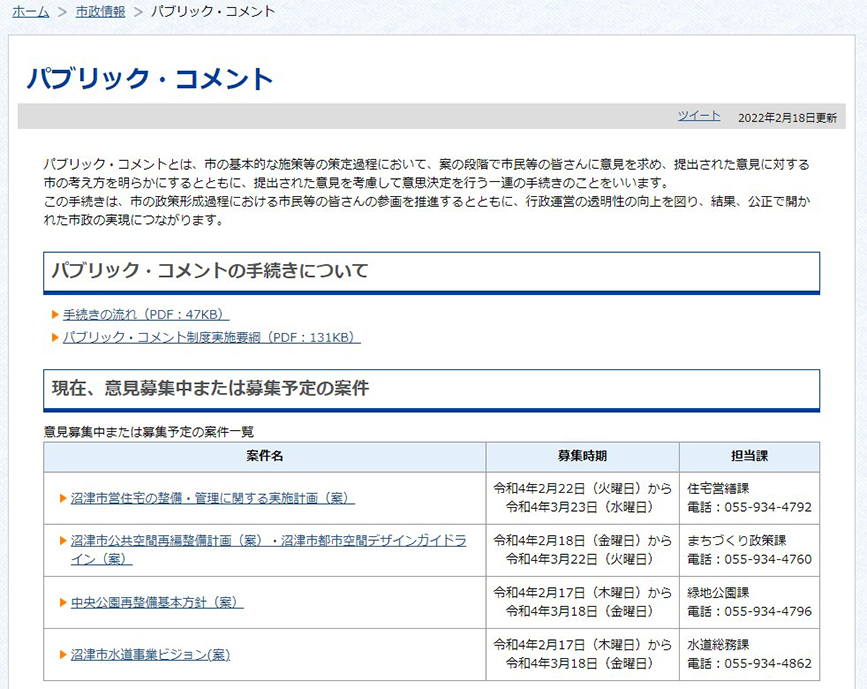Open 市政情報 breadcrumb link

coord(100,11)
